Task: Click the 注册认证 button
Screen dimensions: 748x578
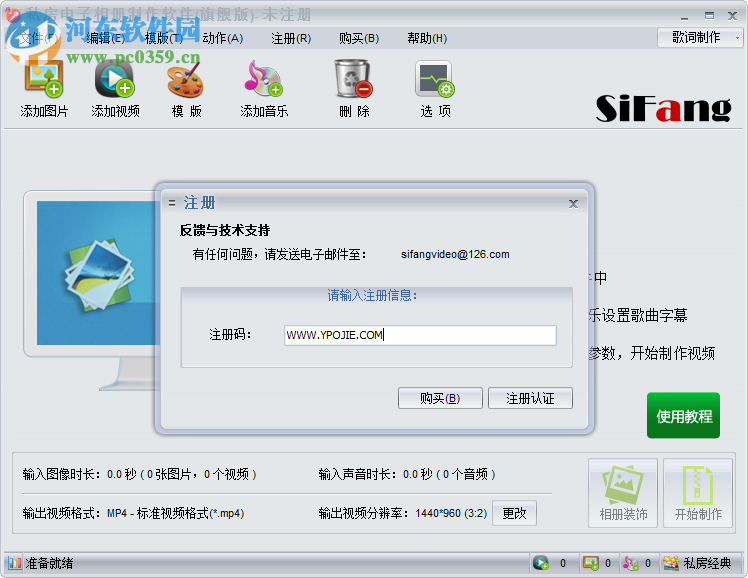Action: [530, 398]
